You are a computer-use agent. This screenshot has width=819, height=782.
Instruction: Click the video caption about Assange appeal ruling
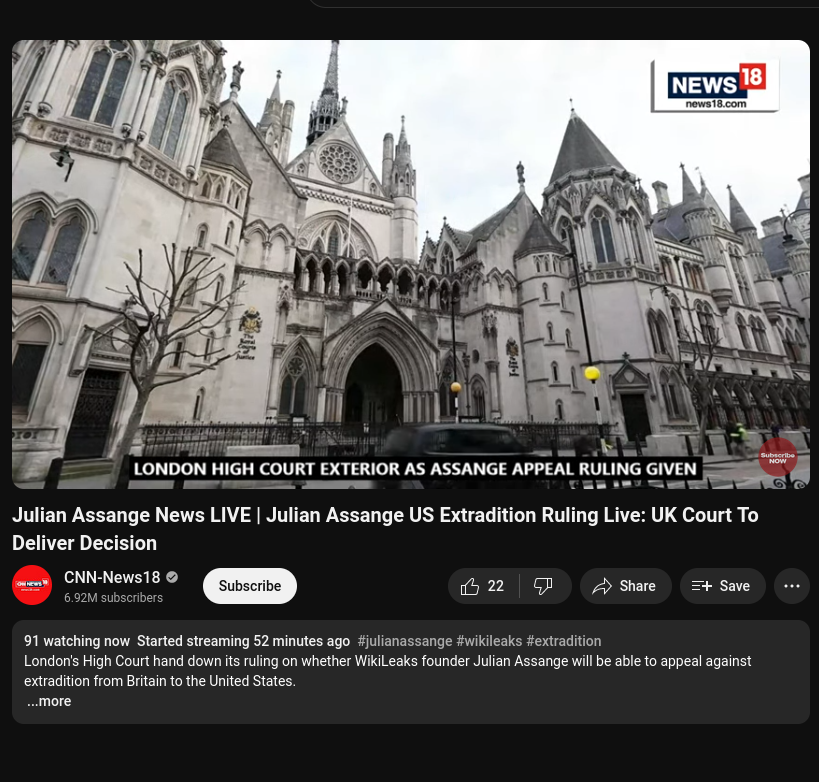(415, 469)
